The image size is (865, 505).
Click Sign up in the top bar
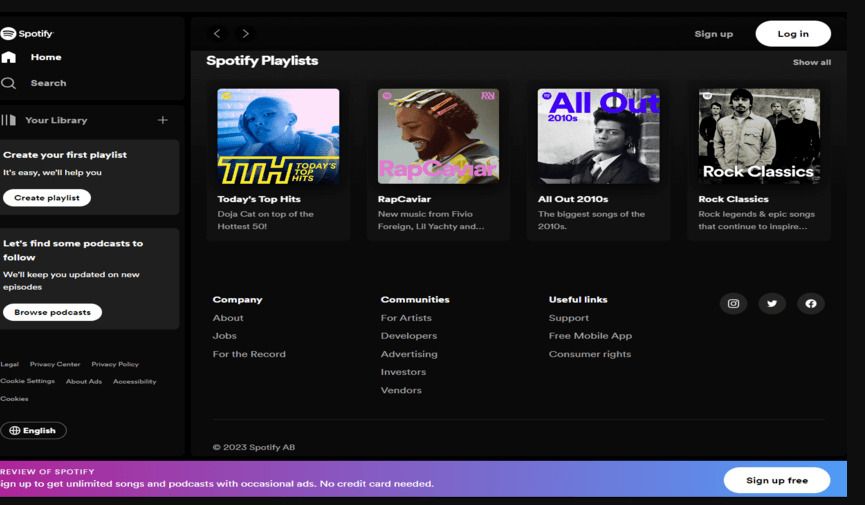[713, 34]
